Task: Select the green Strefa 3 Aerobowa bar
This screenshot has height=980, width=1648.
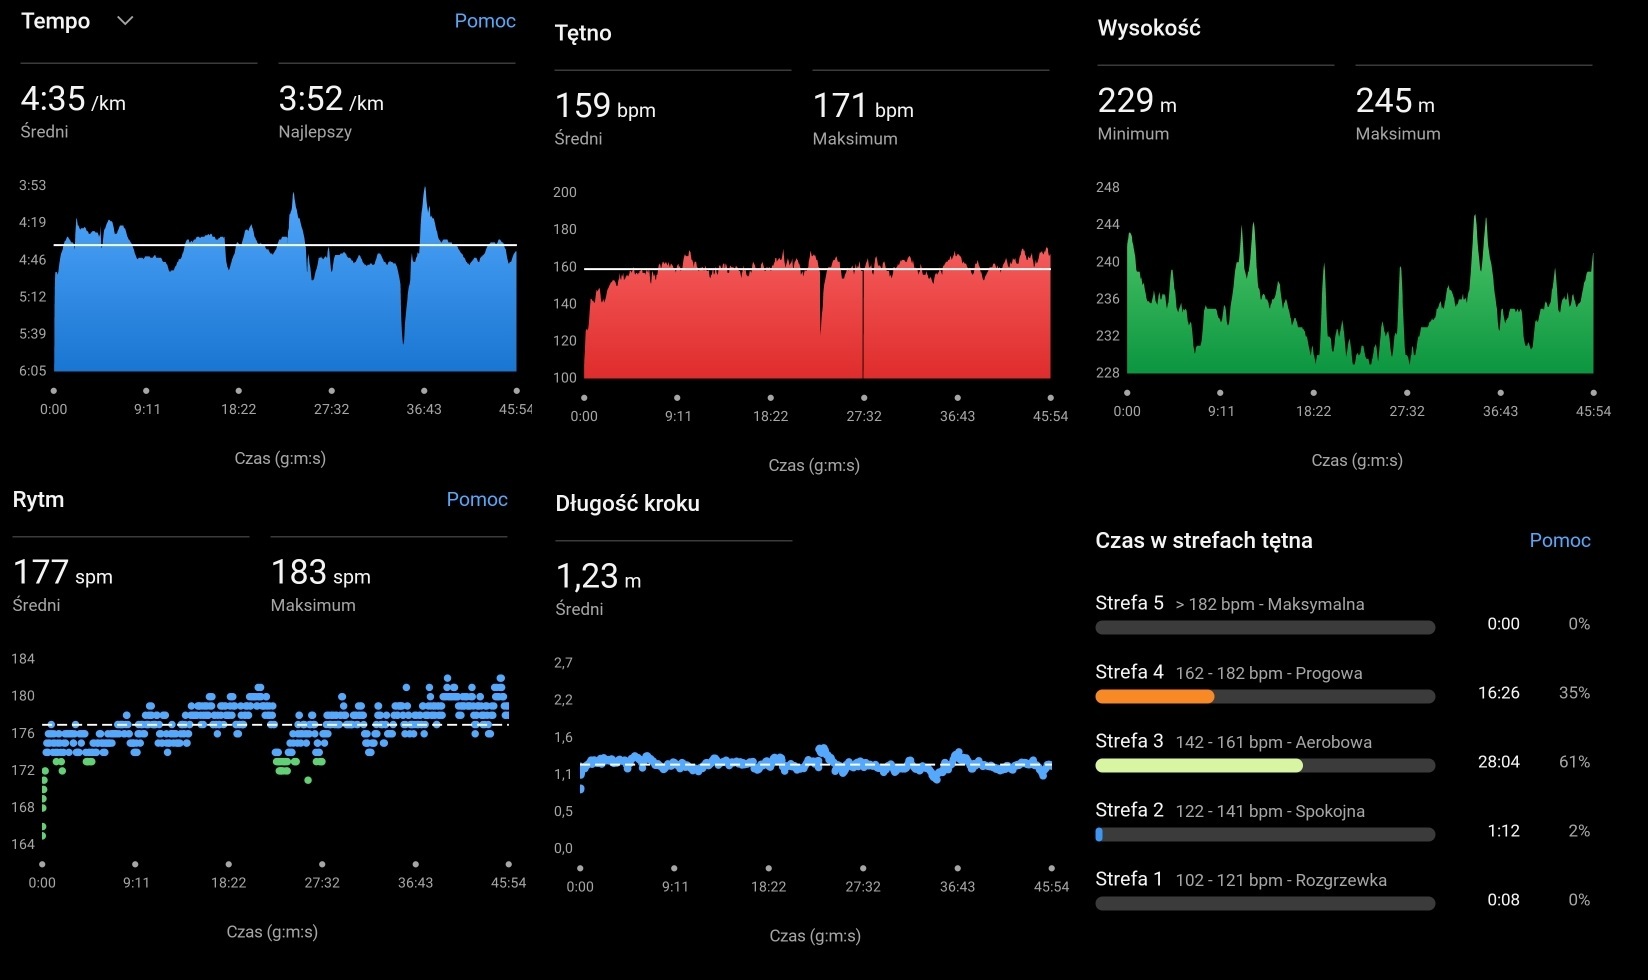Action: (1198, 765)
